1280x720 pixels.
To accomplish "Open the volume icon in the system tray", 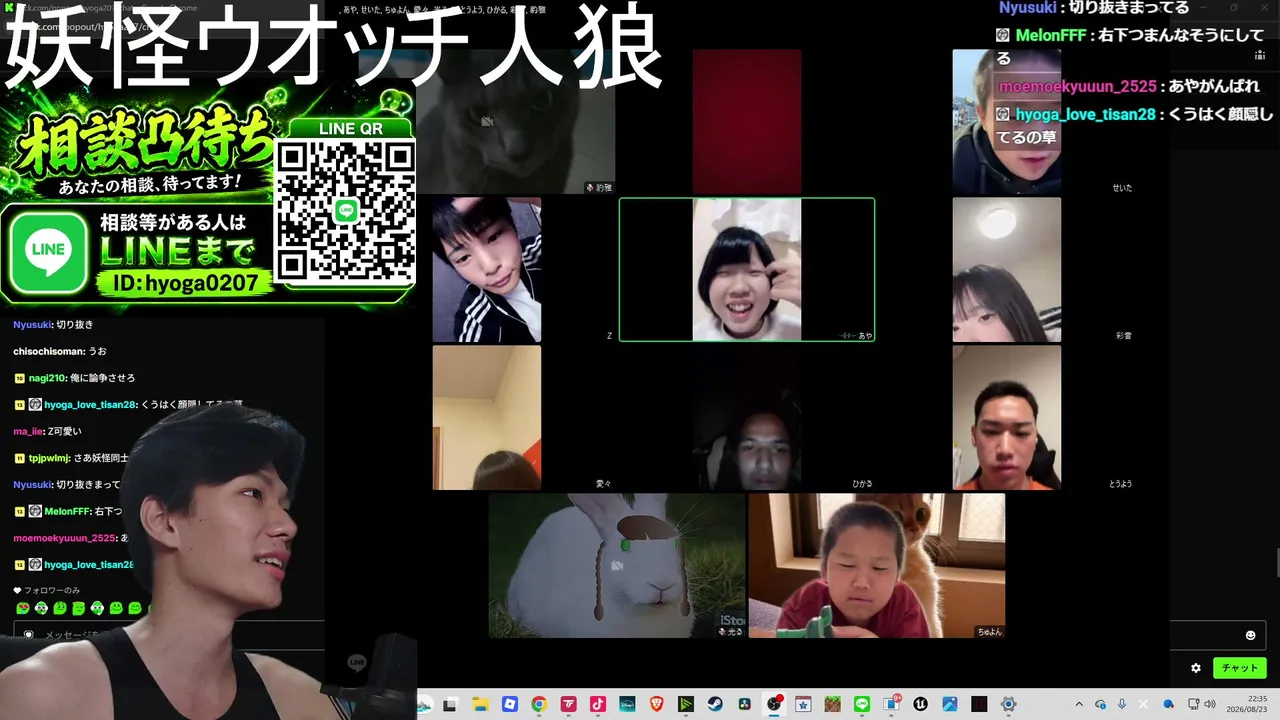I will pos(1210,704).
